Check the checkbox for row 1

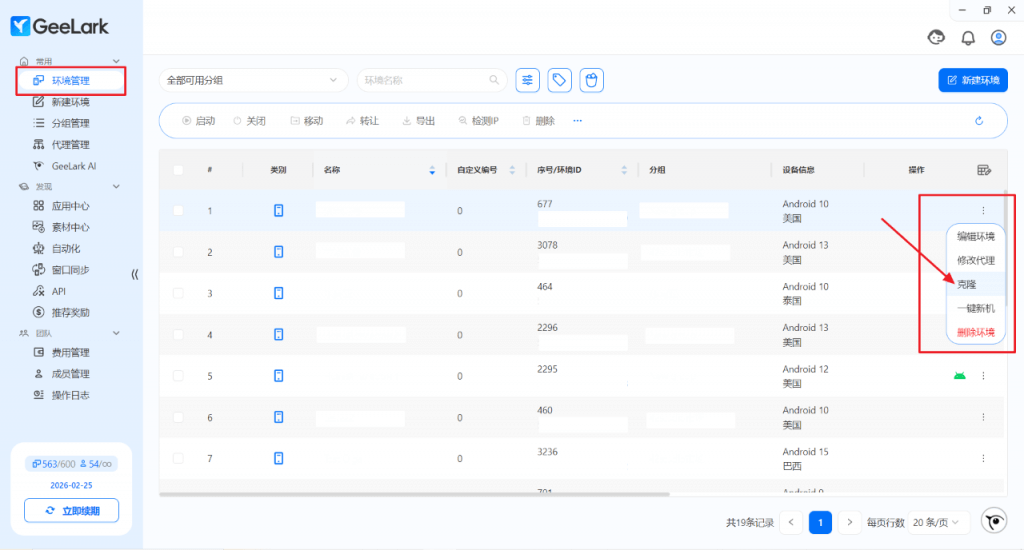pyautogui.click(x=178, y=211)
